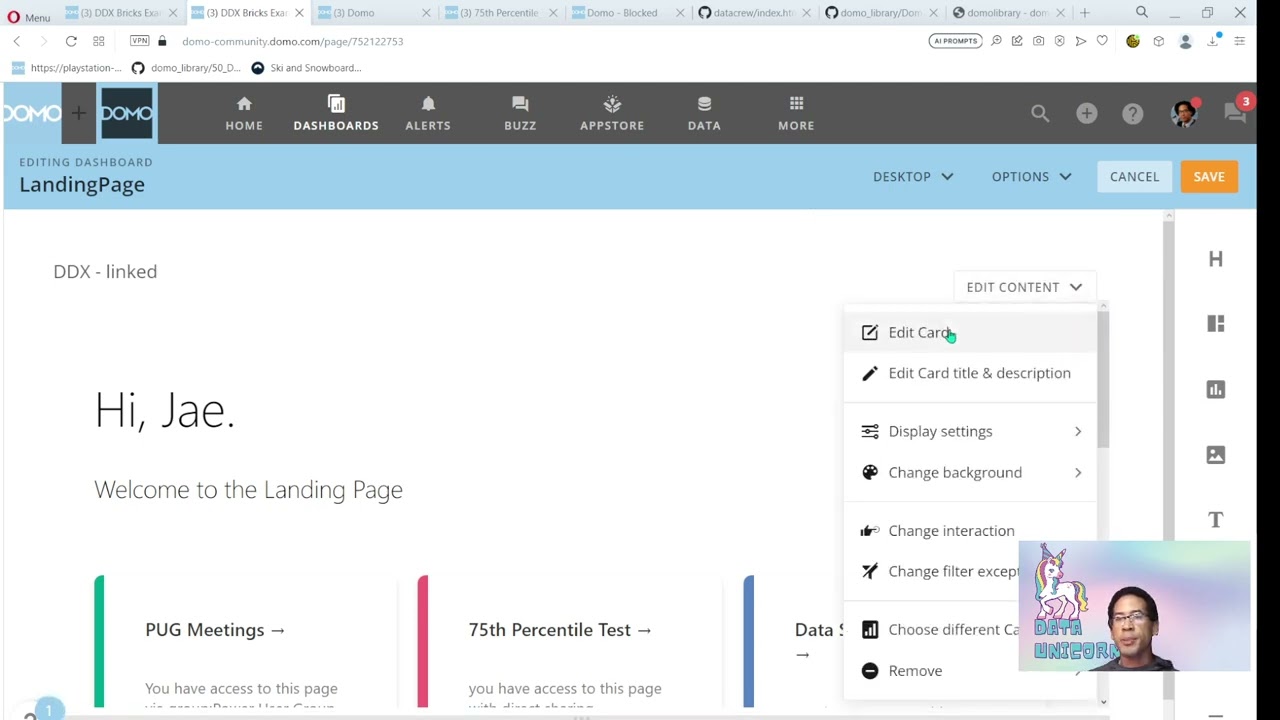Image resolution: width=1280 pixels, height=720 pixels.
Task: Add an image from the right sidebar
Action: pos(1216,454)
